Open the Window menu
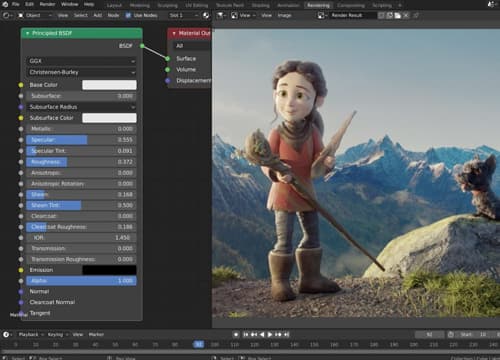 coord(70,4)
